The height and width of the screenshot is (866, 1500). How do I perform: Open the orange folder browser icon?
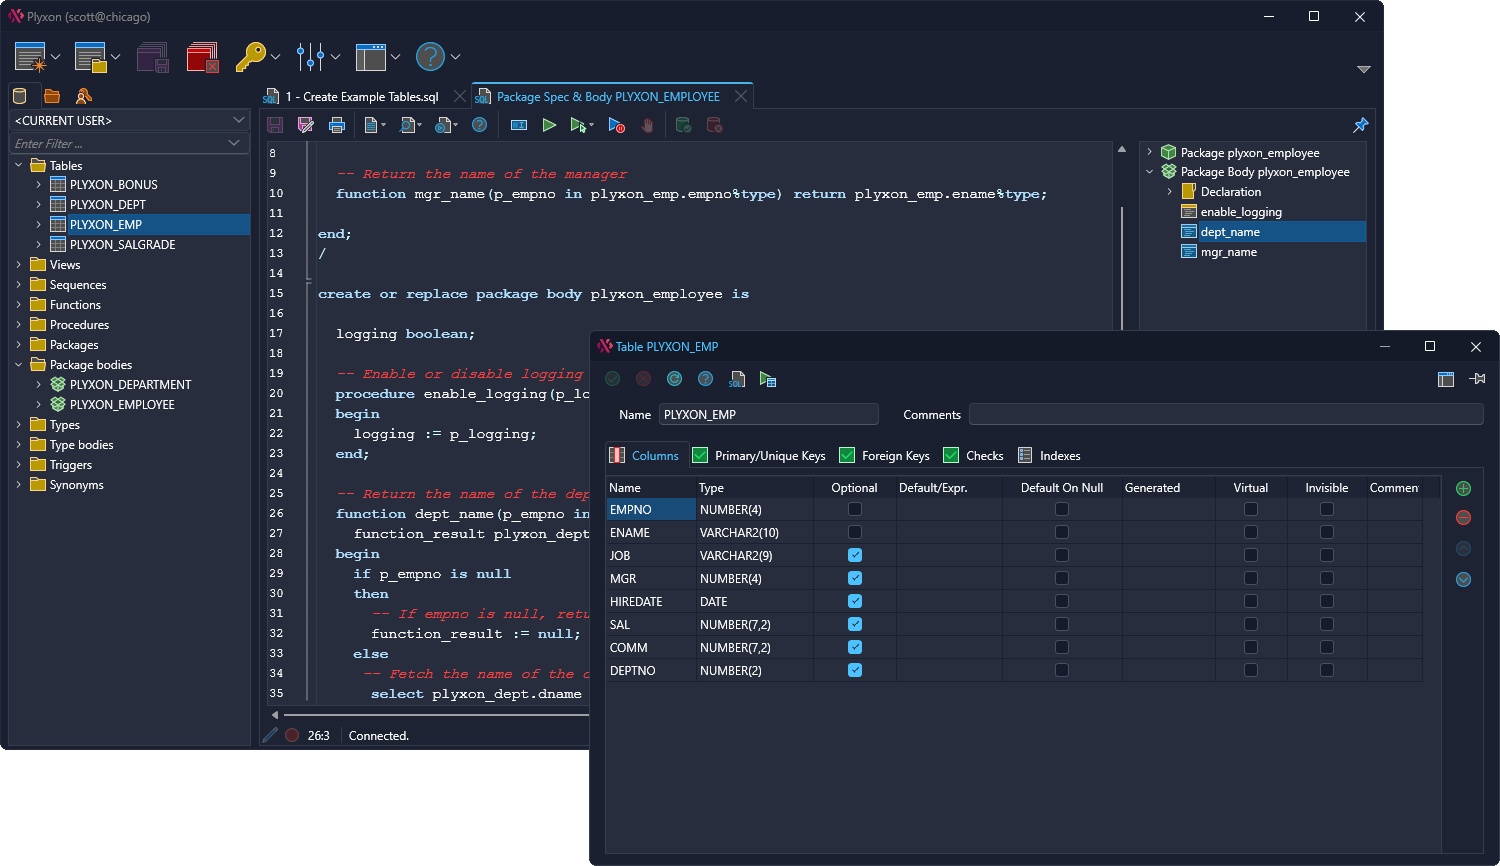(x=52, y=96)
